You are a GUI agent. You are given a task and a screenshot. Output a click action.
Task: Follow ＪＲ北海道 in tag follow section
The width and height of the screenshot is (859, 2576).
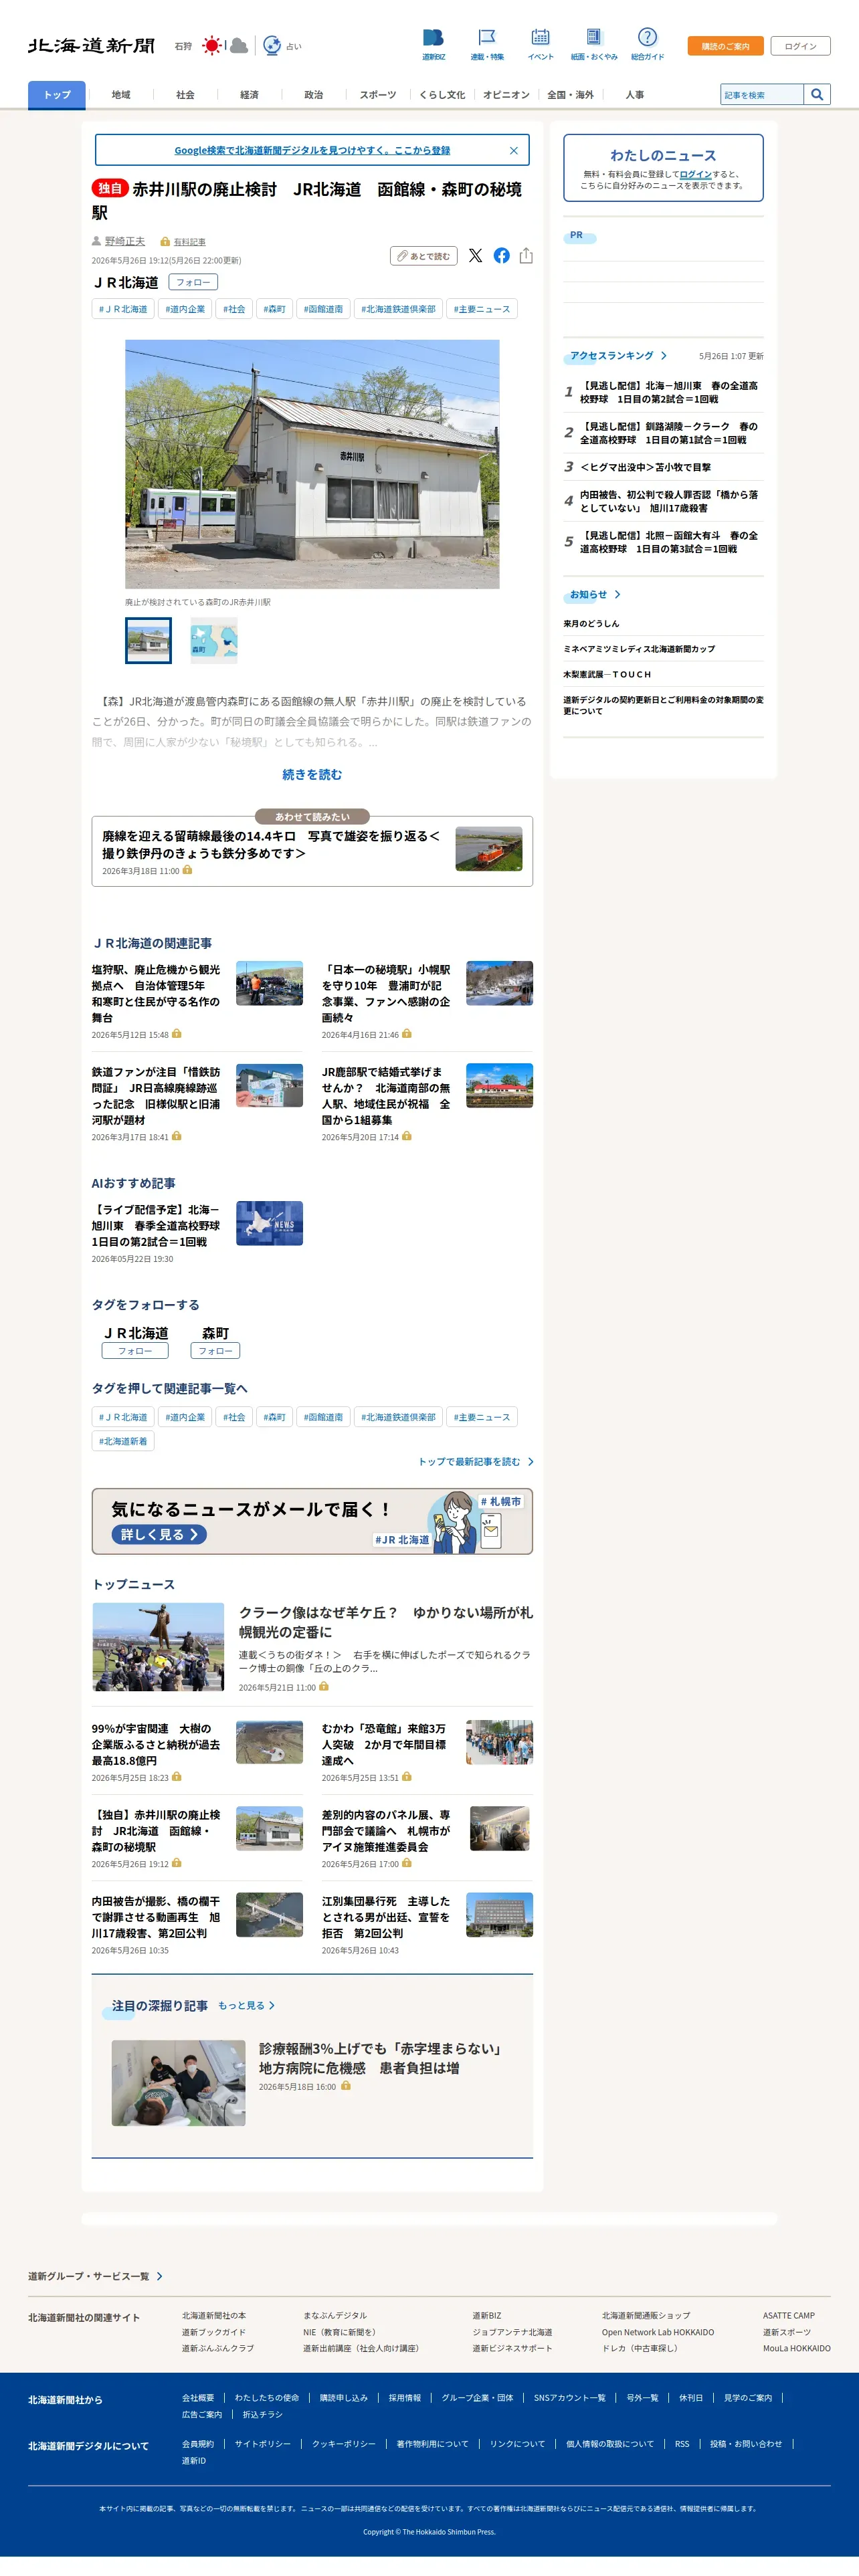click(x=135, y=1351)
